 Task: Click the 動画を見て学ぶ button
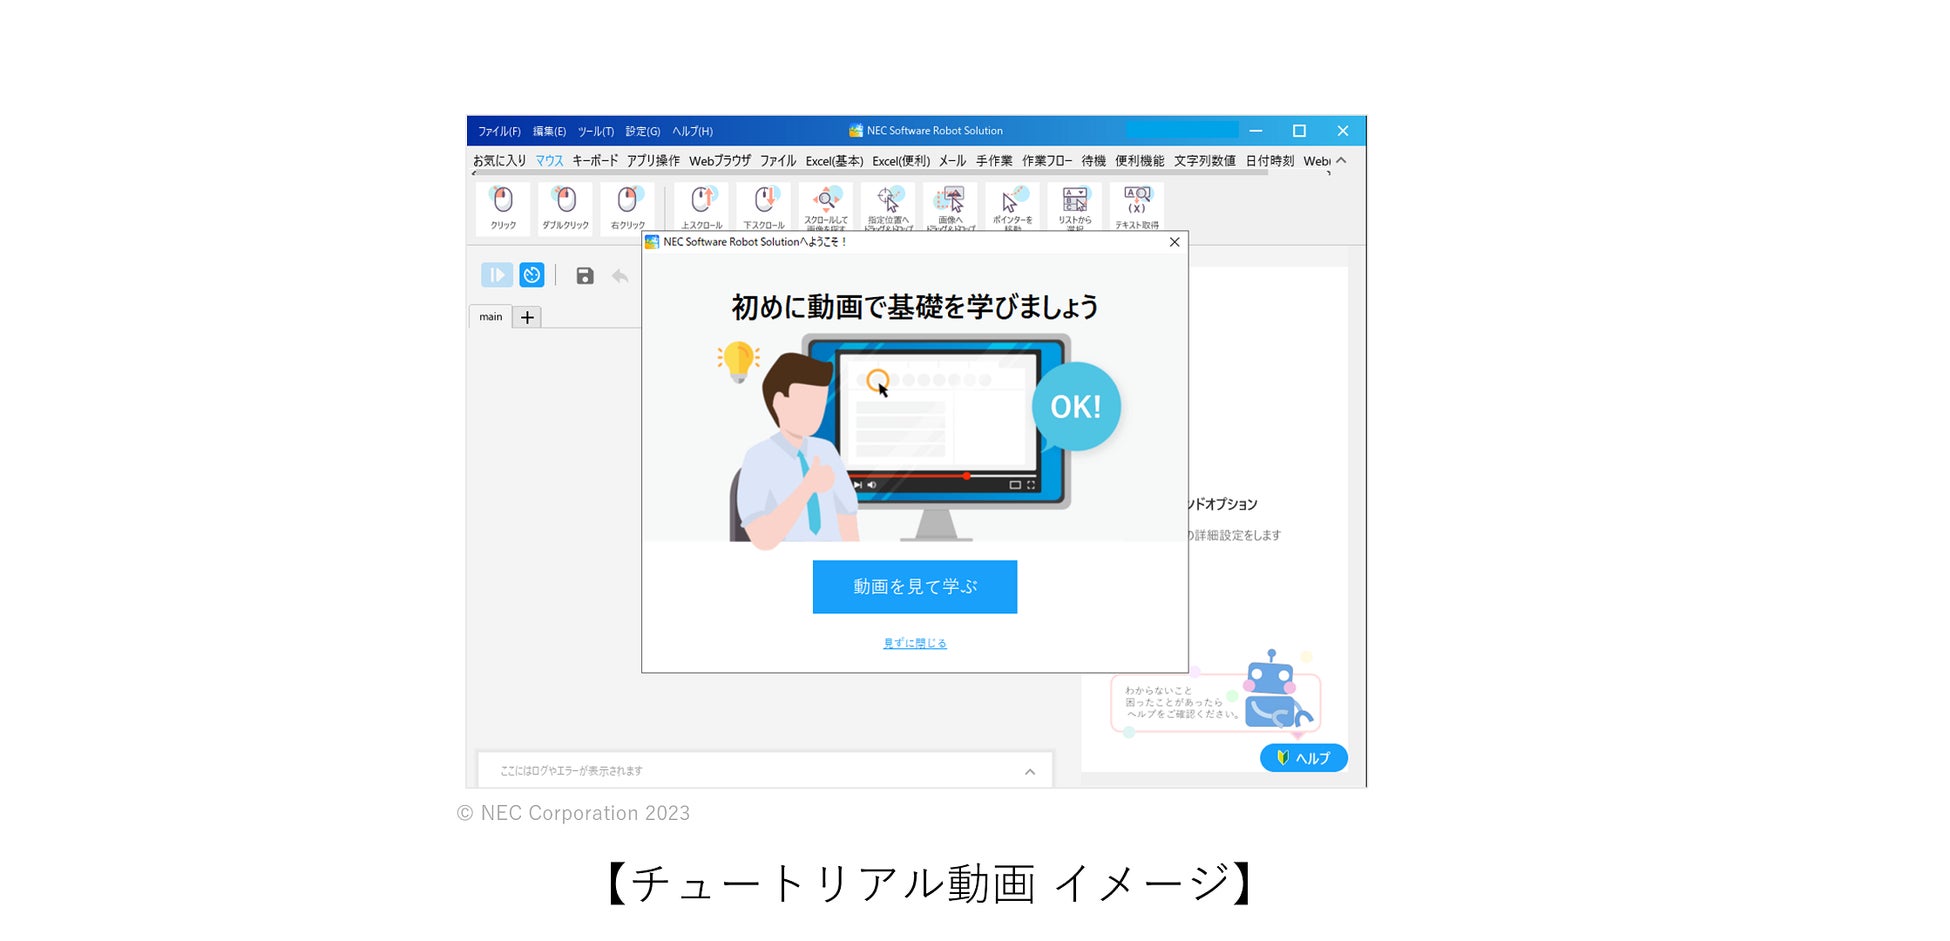914,587
